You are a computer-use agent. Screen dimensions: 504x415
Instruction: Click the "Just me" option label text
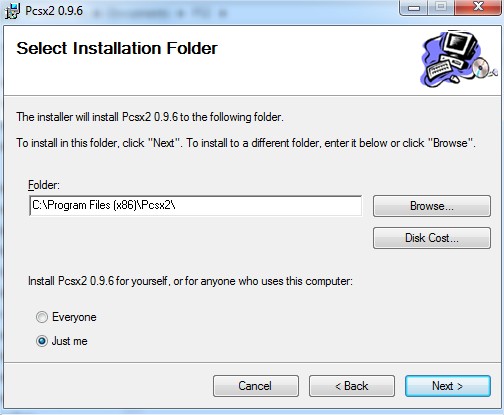tap(69, 341)
